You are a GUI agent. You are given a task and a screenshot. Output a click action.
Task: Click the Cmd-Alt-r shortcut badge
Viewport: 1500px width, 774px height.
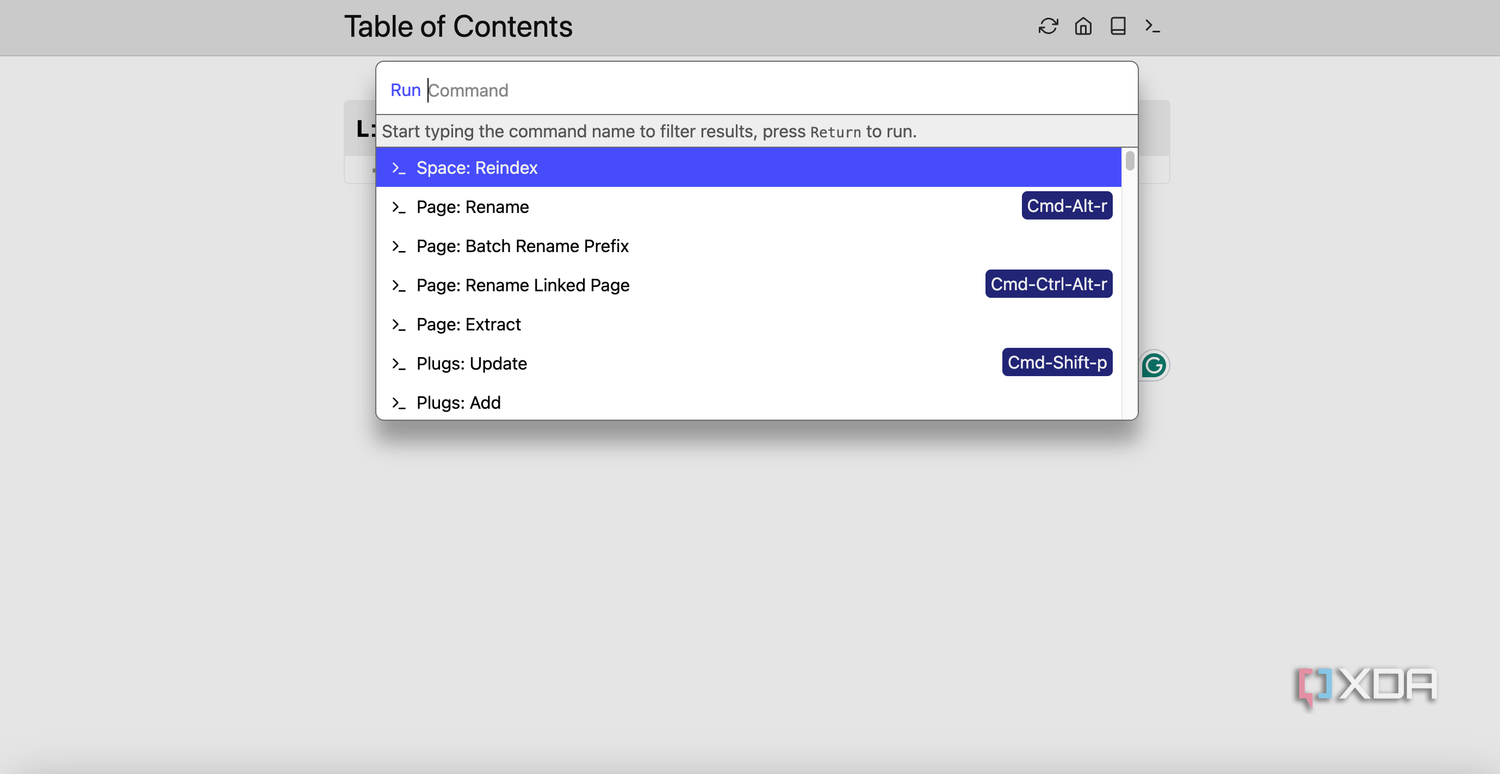point(1067,206)
